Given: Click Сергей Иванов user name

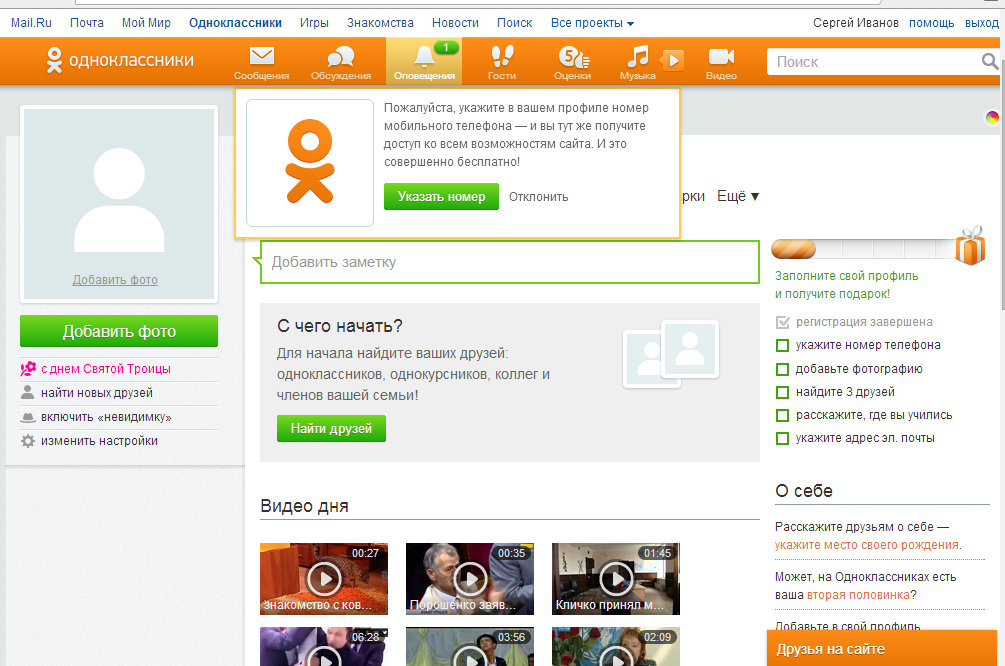Looking at the screenshot, I should 856,23.
